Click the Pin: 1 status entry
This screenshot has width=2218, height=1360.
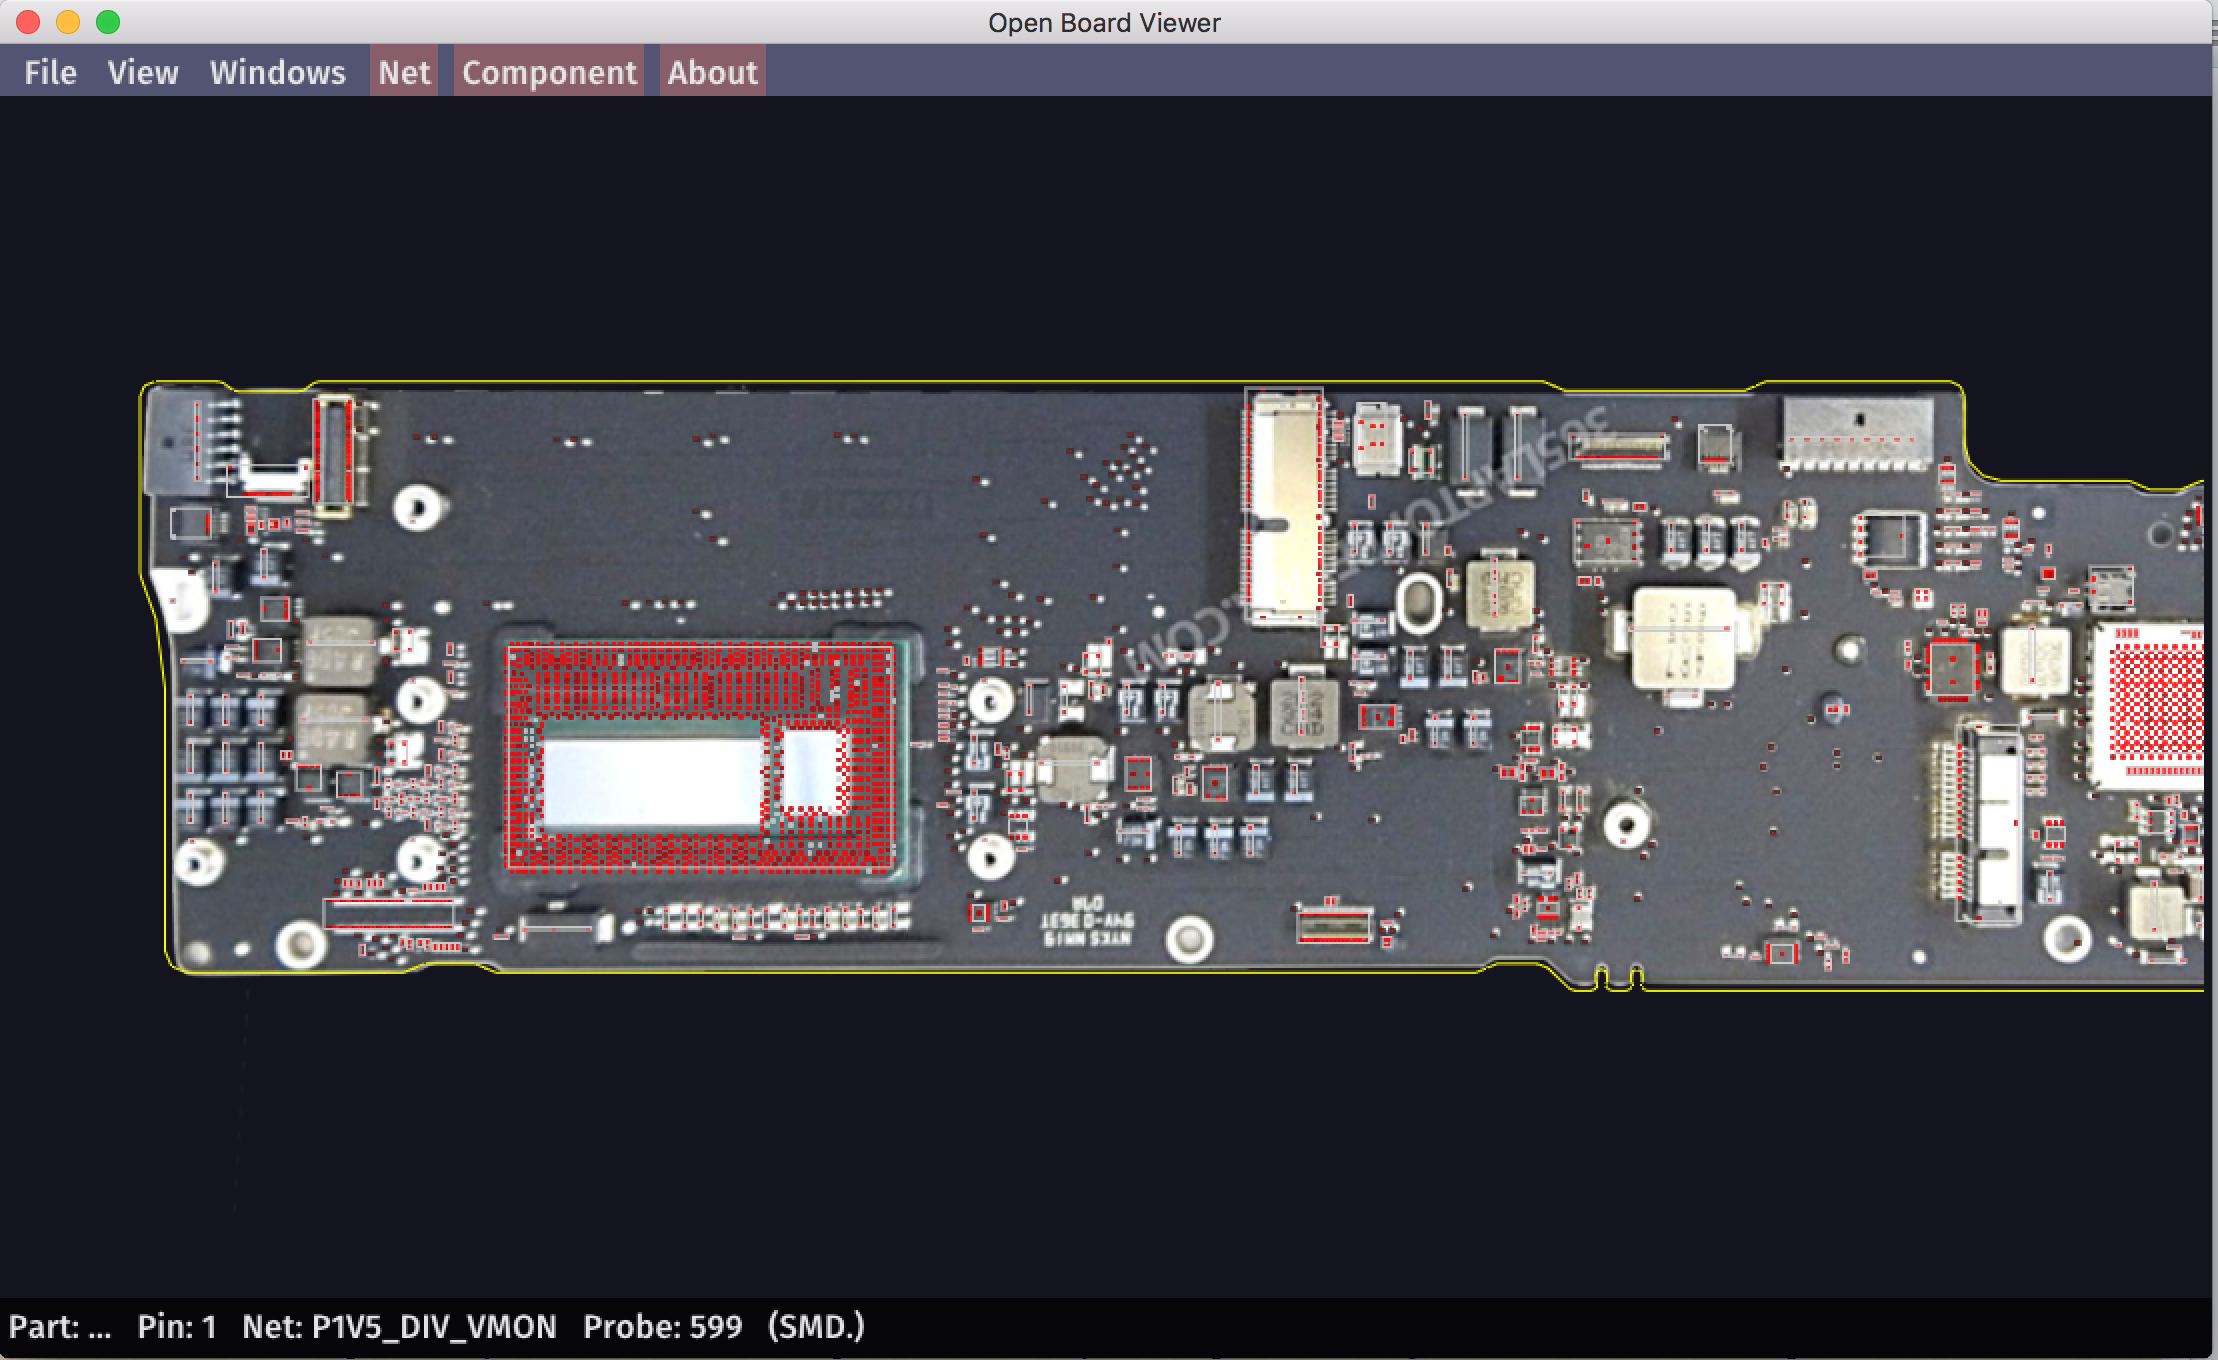[177, 1327]
